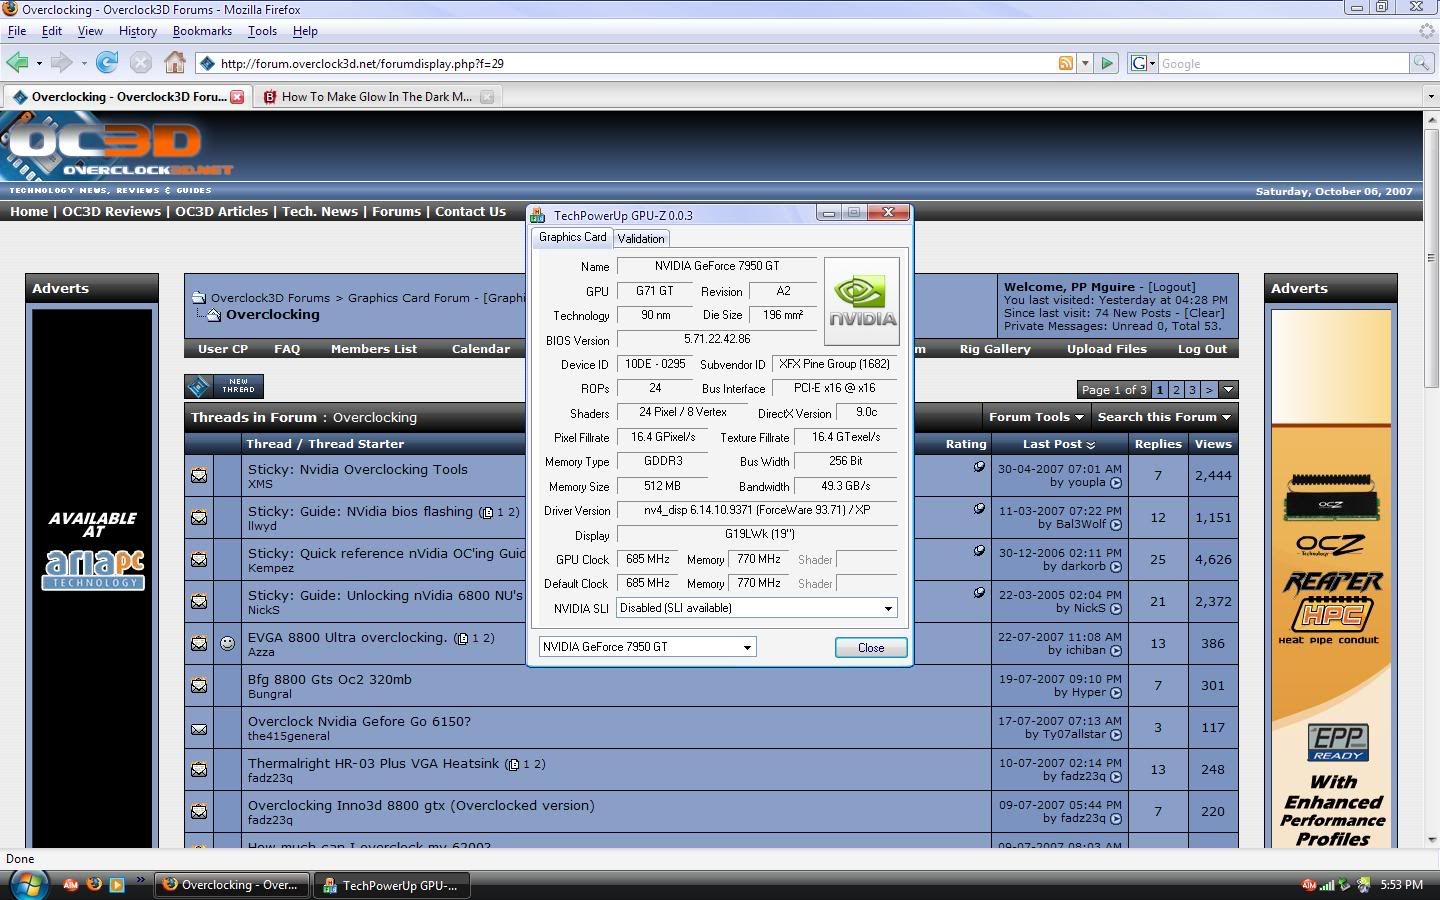Click the Overclocking taskbar button

click(232, 885)
